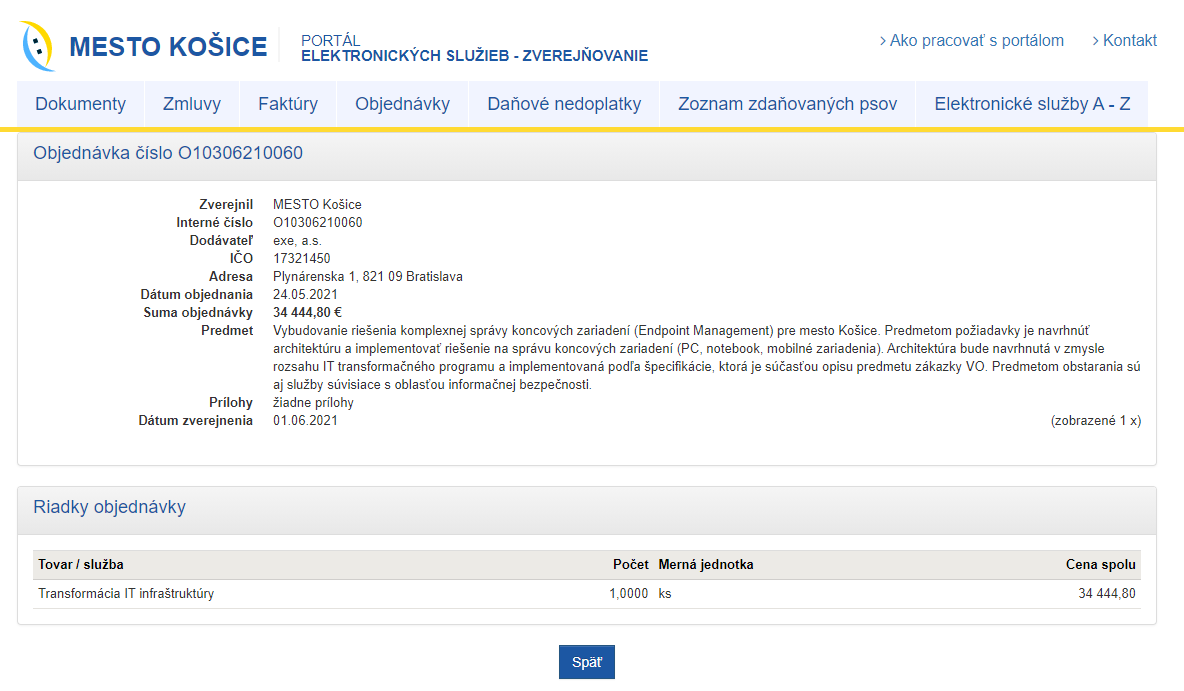Open the Ako pracovať s portálom link
The height and width of the screenshot is (691, 1184).
[x=972, y=41]
